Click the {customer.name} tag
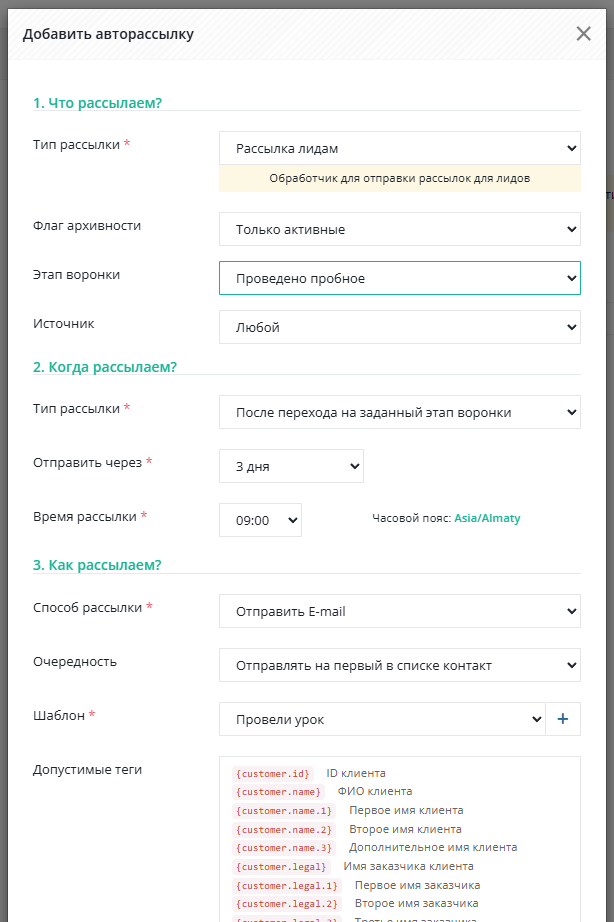Image resolution: width=614 pixels, height=922 pixels. [279, 792]
